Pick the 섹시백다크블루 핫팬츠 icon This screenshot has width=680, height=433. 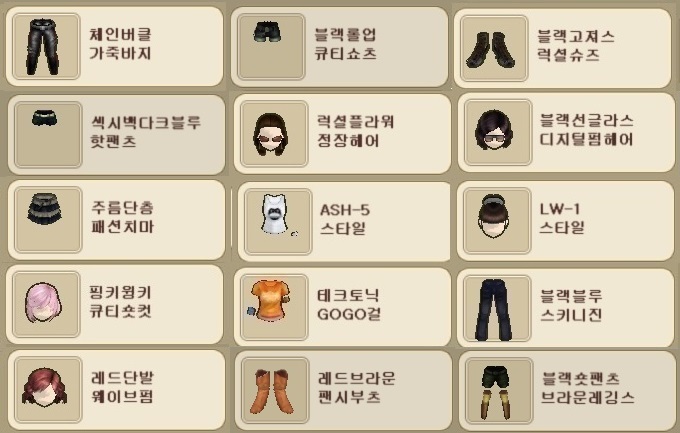(48, 135)
